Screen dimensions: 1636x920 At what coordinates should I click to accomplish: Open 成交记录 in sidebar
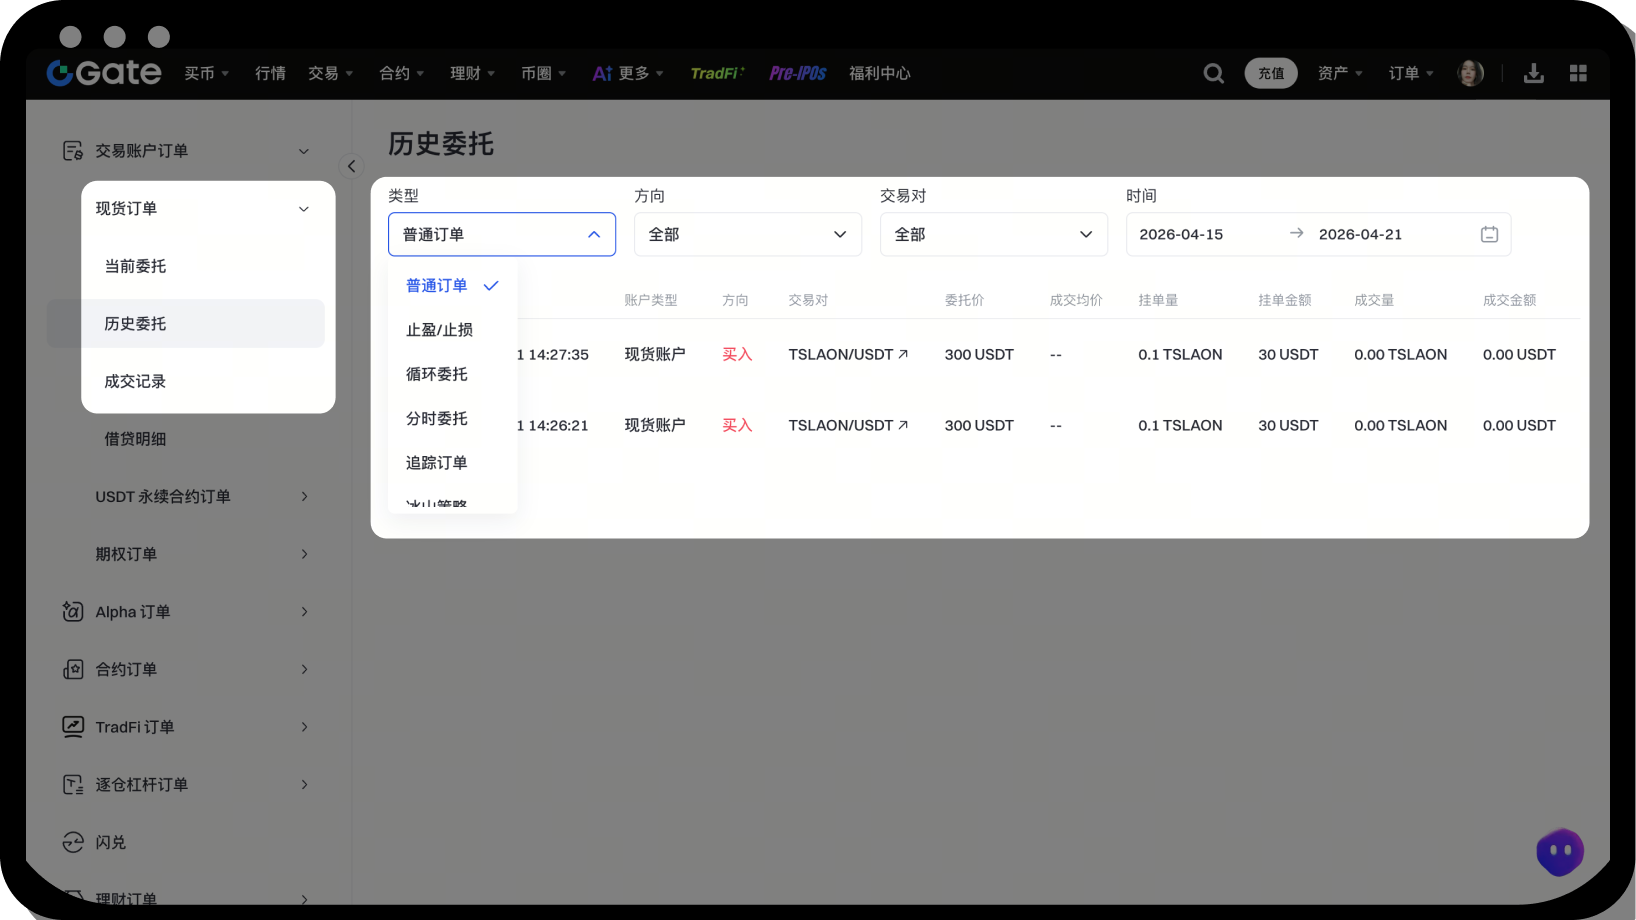coord(135,381)
